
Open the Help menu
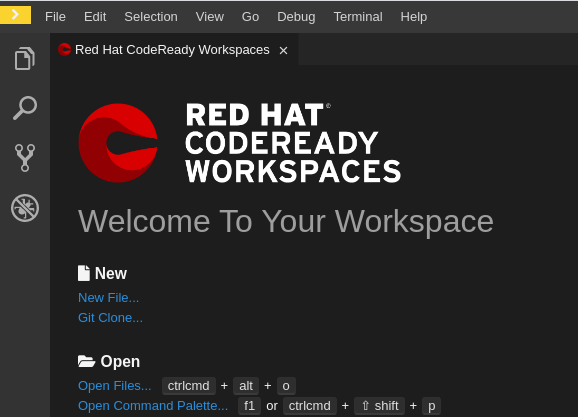(414, 17)
